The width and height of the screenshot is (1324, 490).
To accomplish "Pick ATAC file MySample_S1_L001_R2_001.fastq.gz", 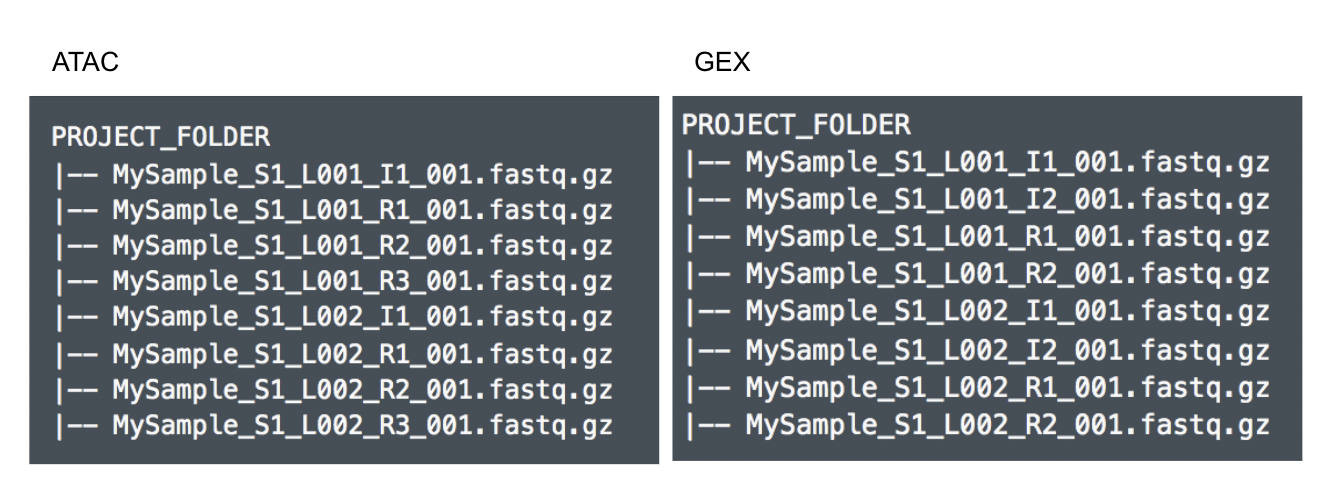I will 362,246.
